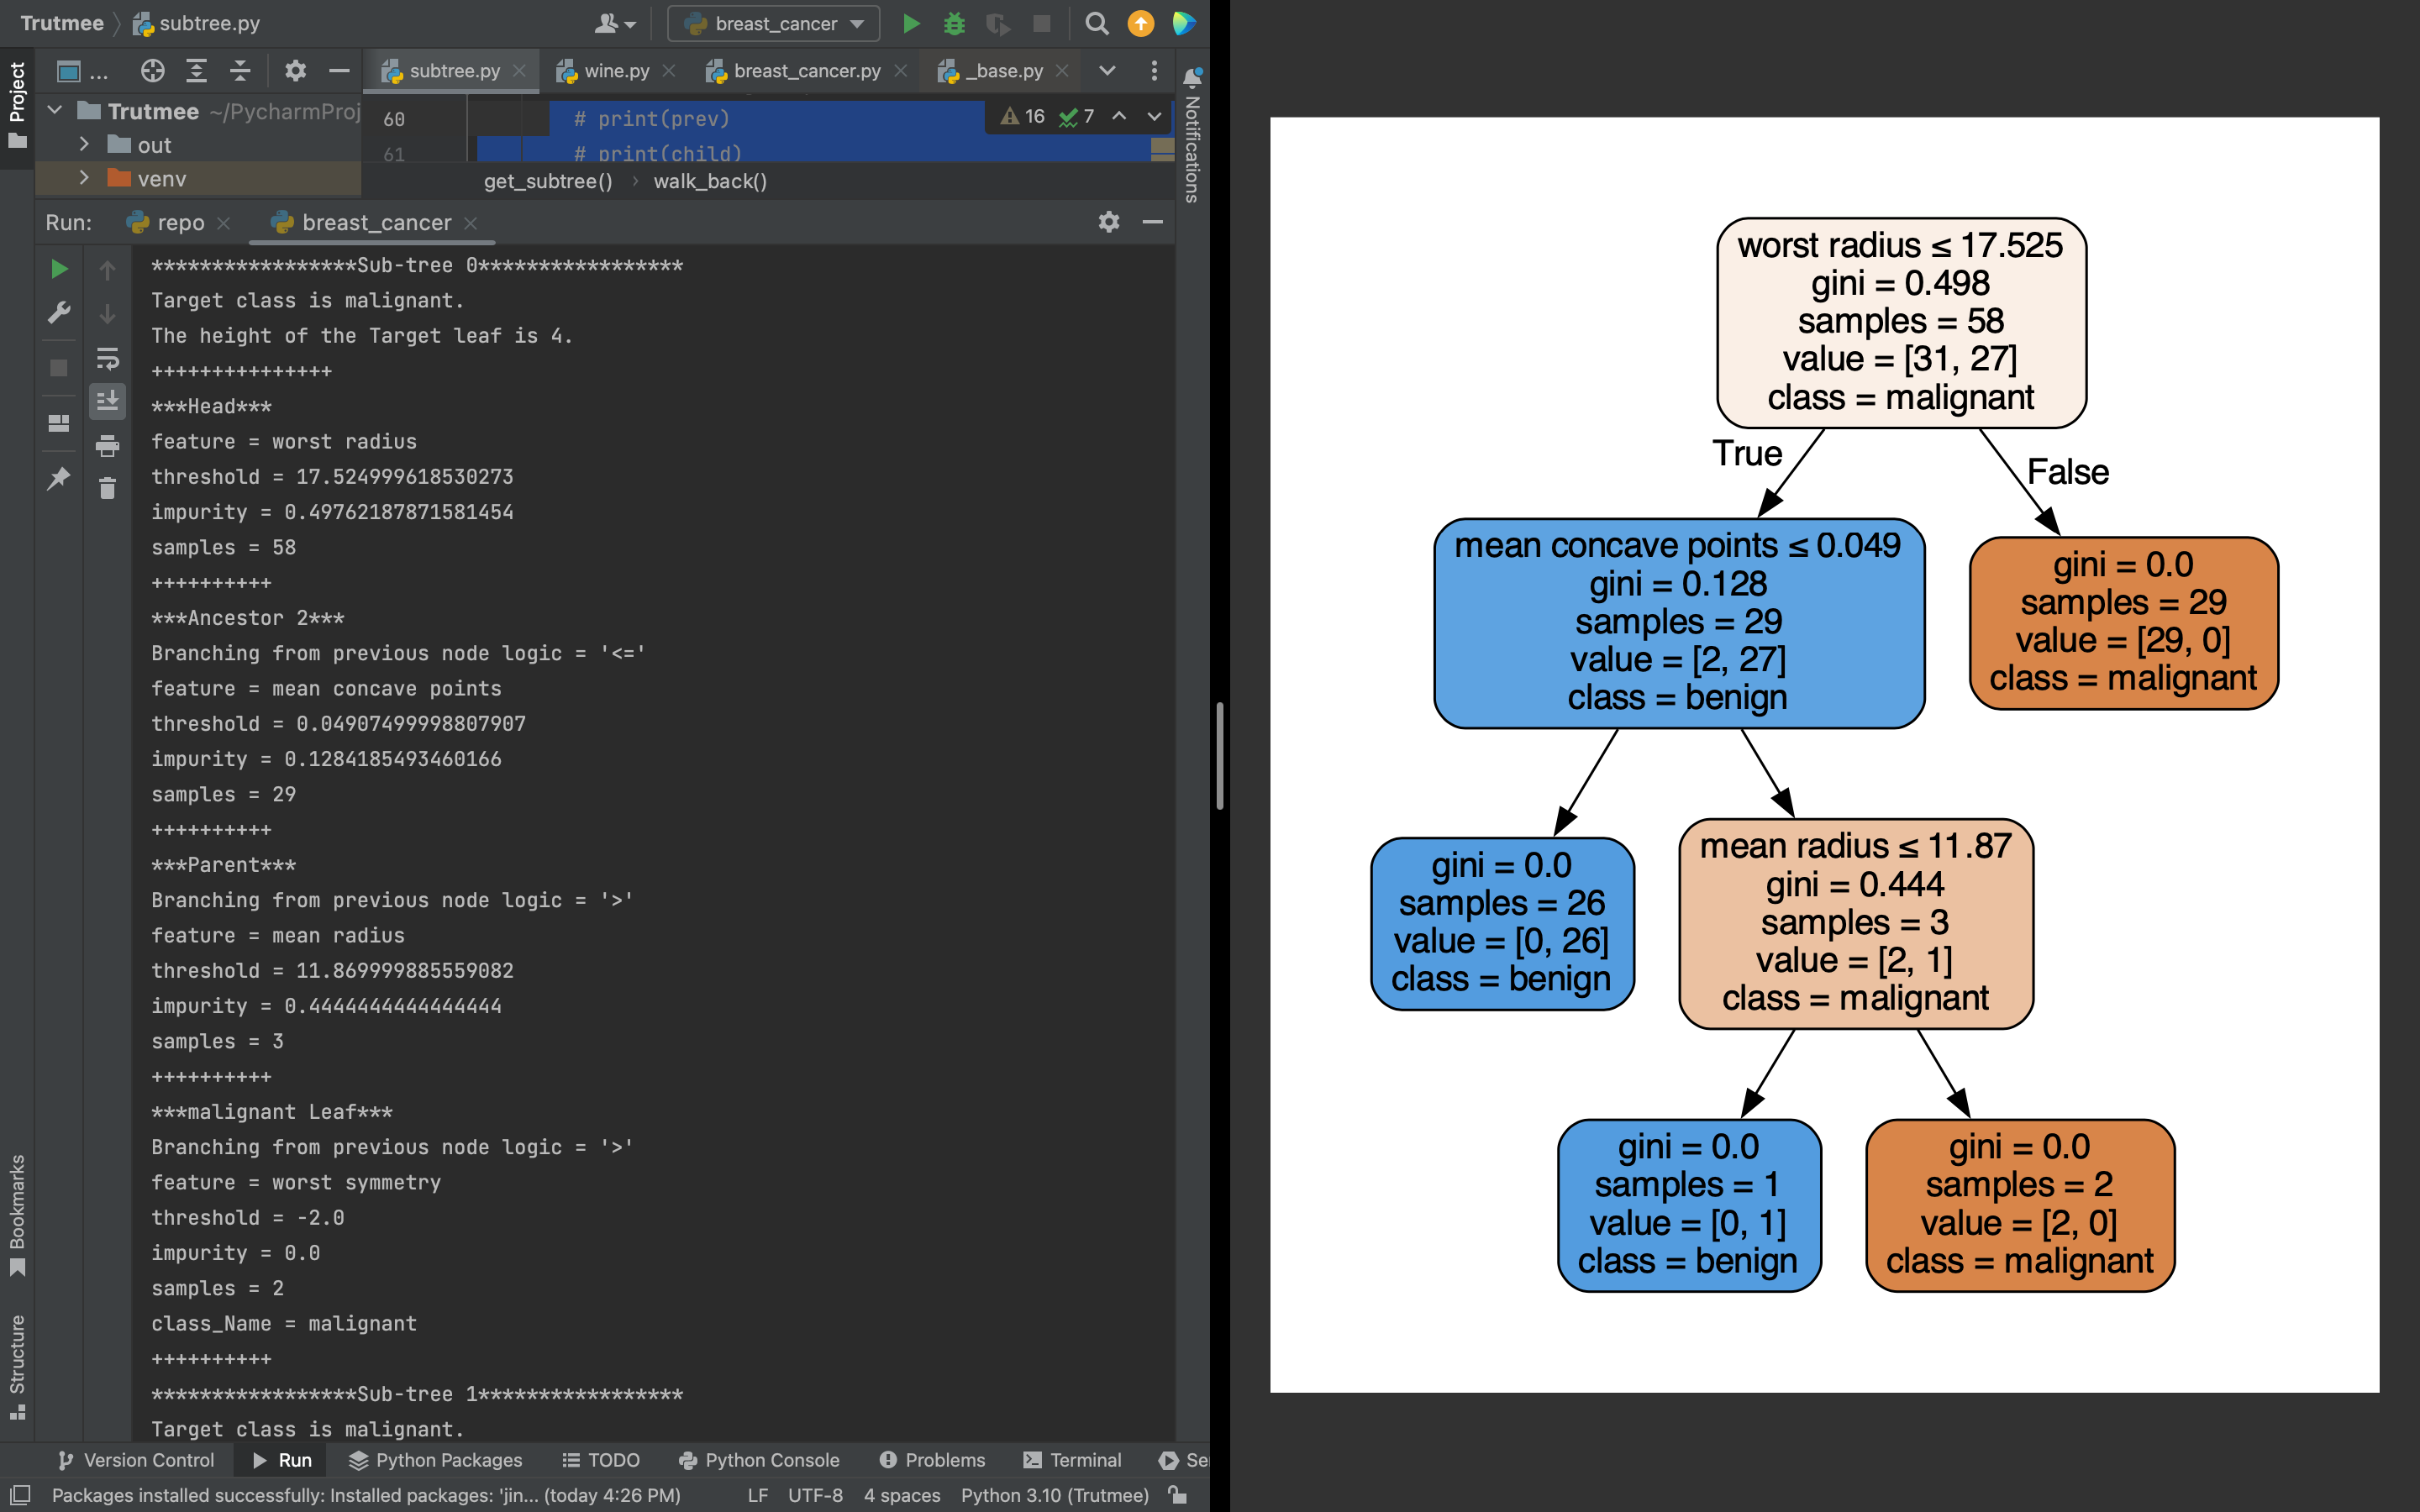Pin the breast_cancer run tab using the pin icon

coord(59,478)
